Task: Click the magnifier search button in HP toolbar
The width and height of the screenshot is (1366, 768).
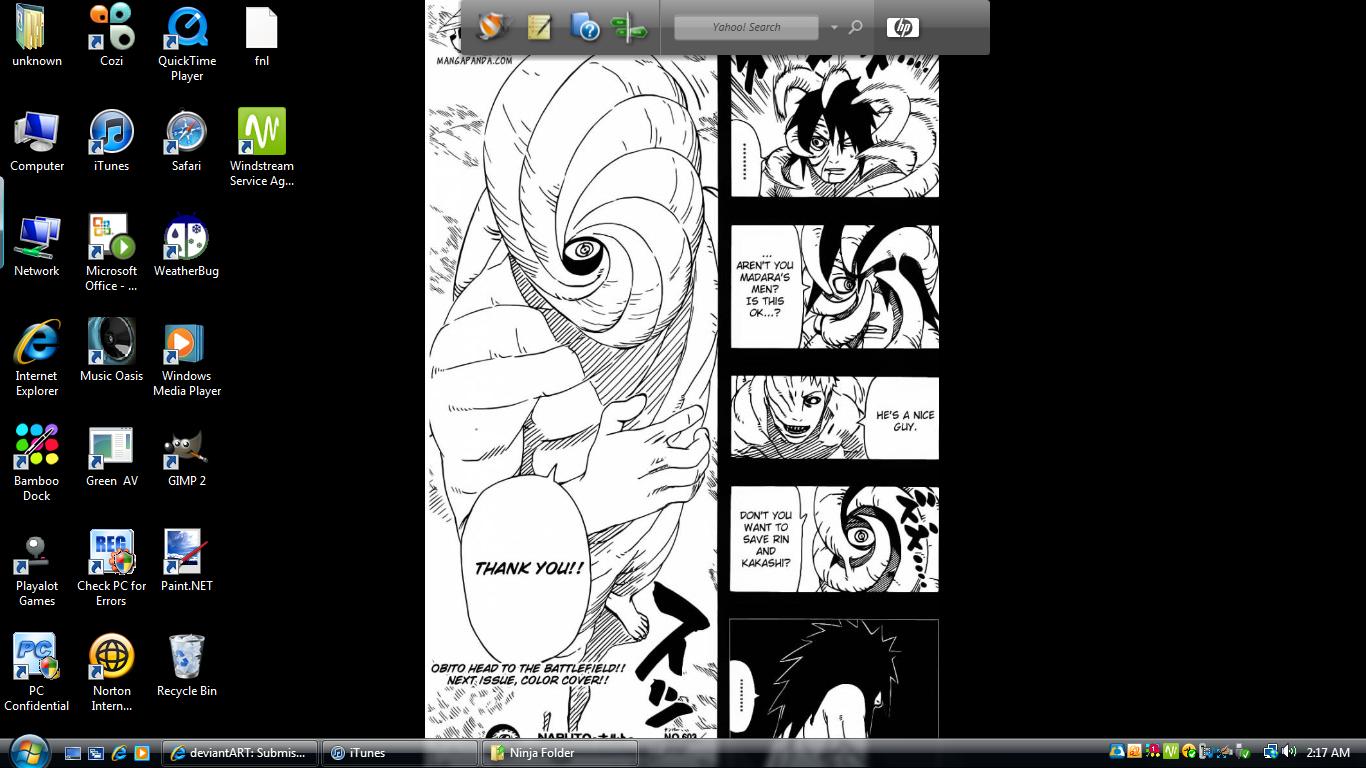Action: coord(855,27)
